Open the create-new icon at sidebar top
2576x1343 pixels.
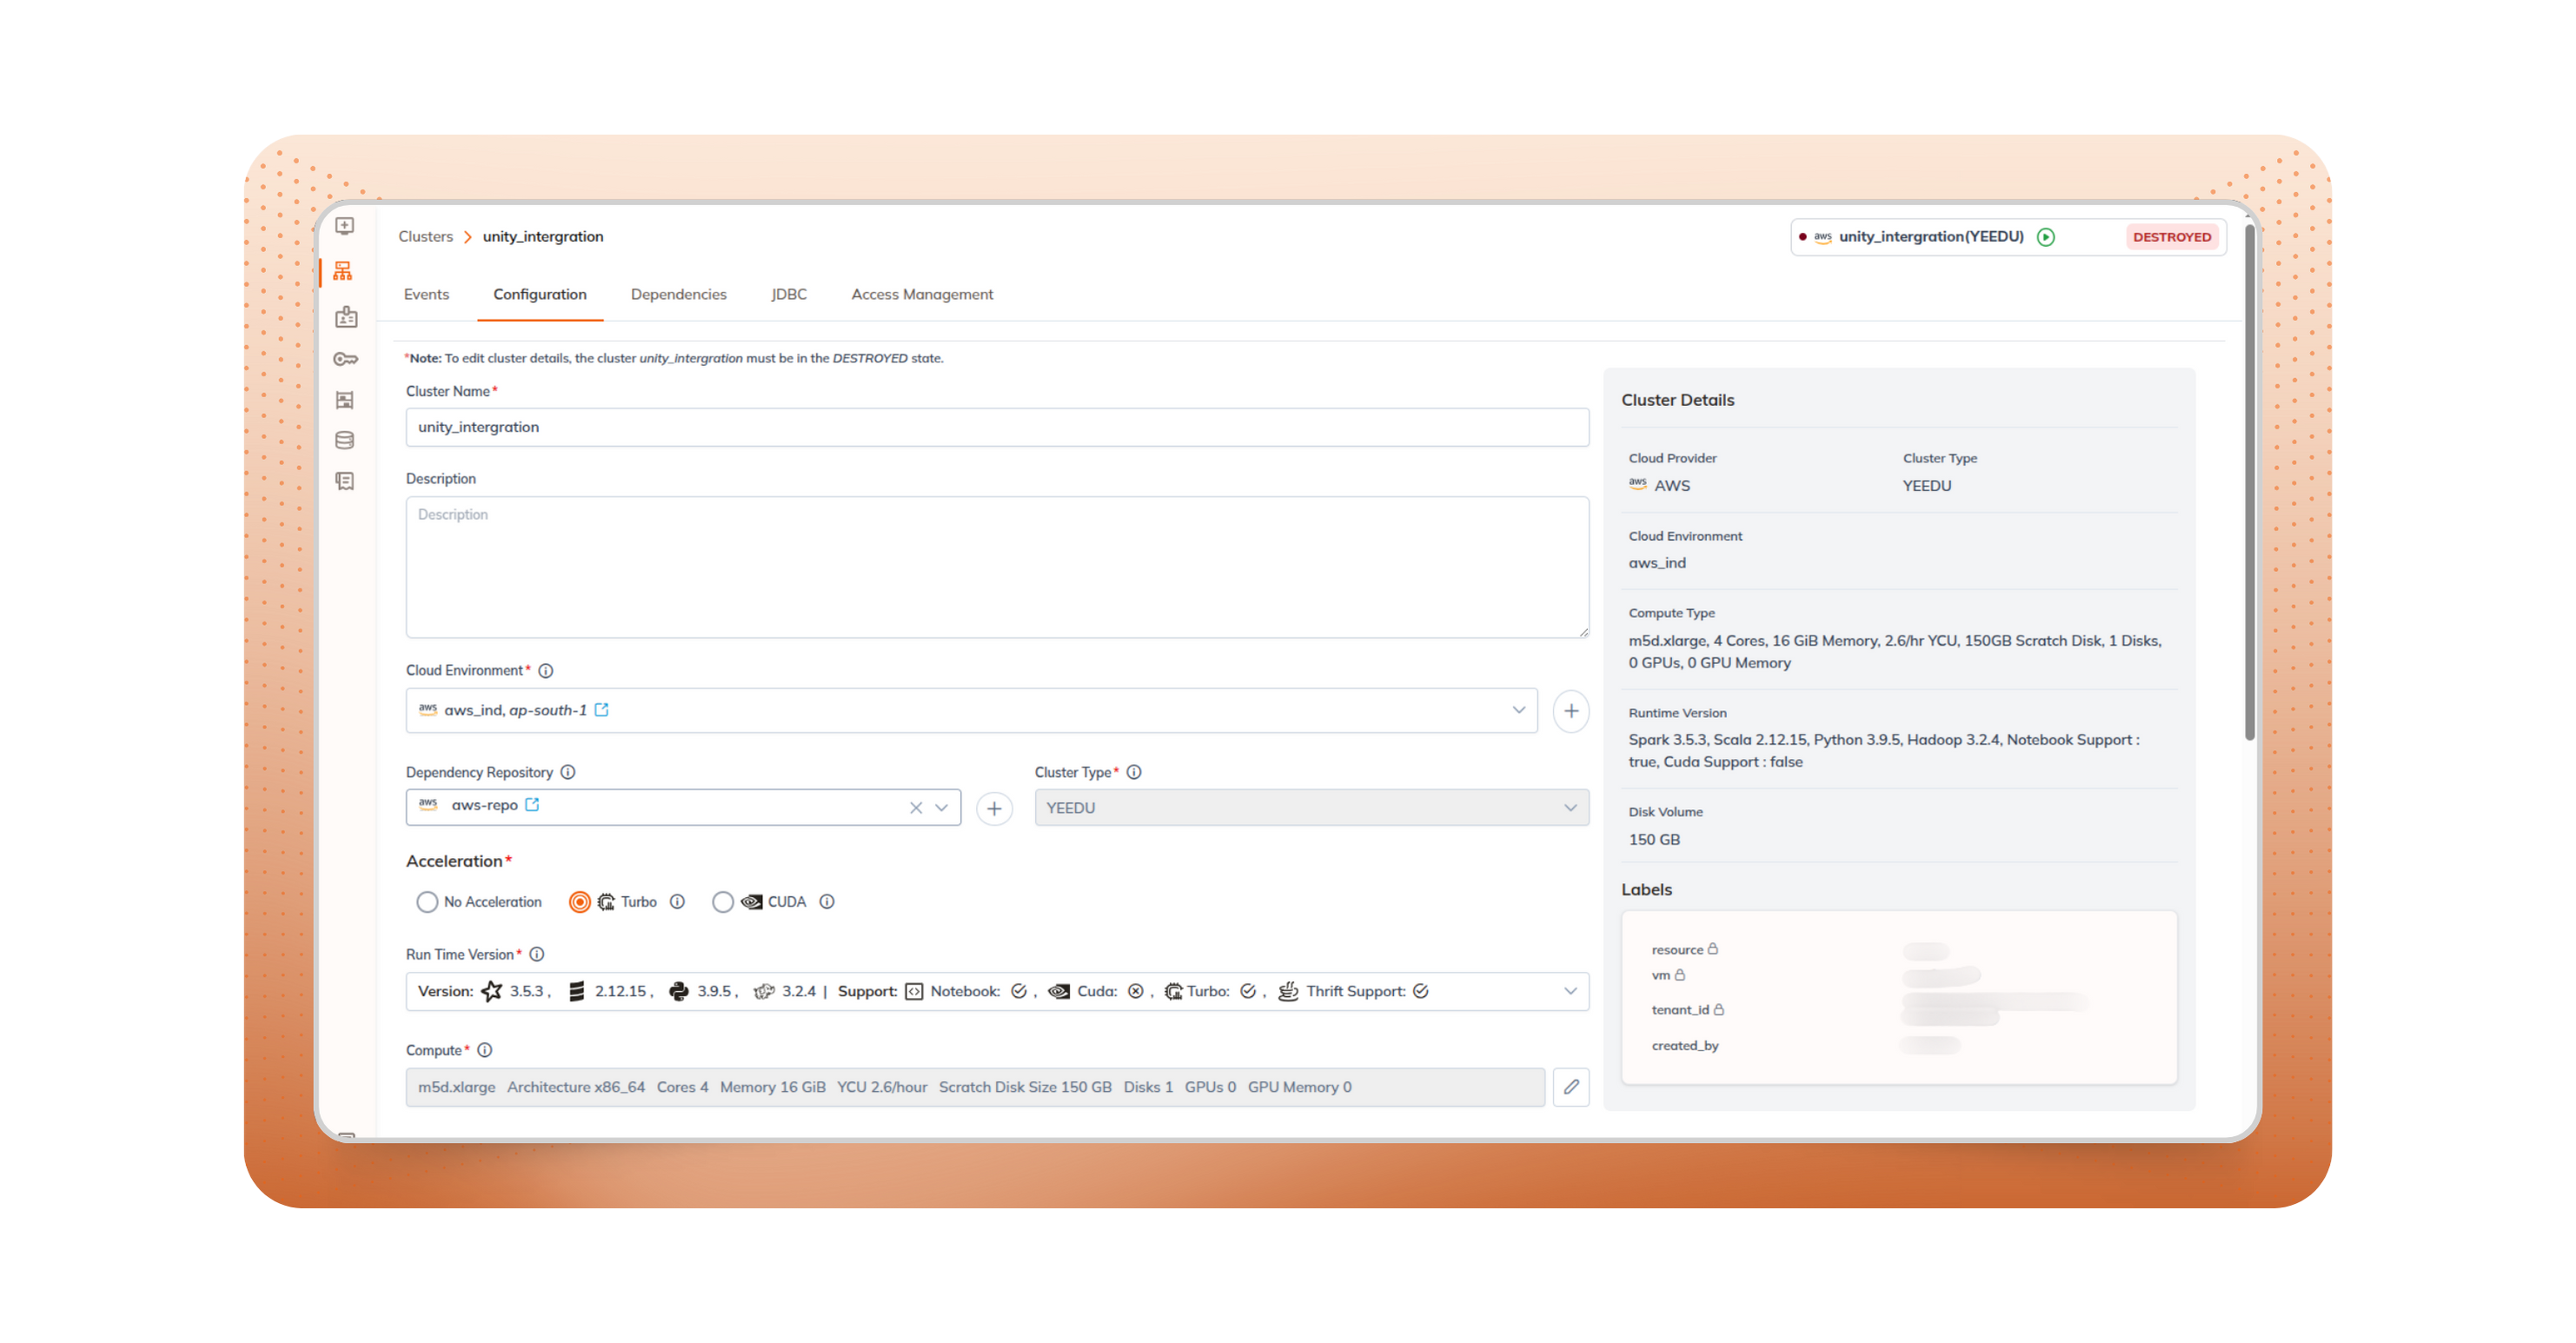click(345, 226)
